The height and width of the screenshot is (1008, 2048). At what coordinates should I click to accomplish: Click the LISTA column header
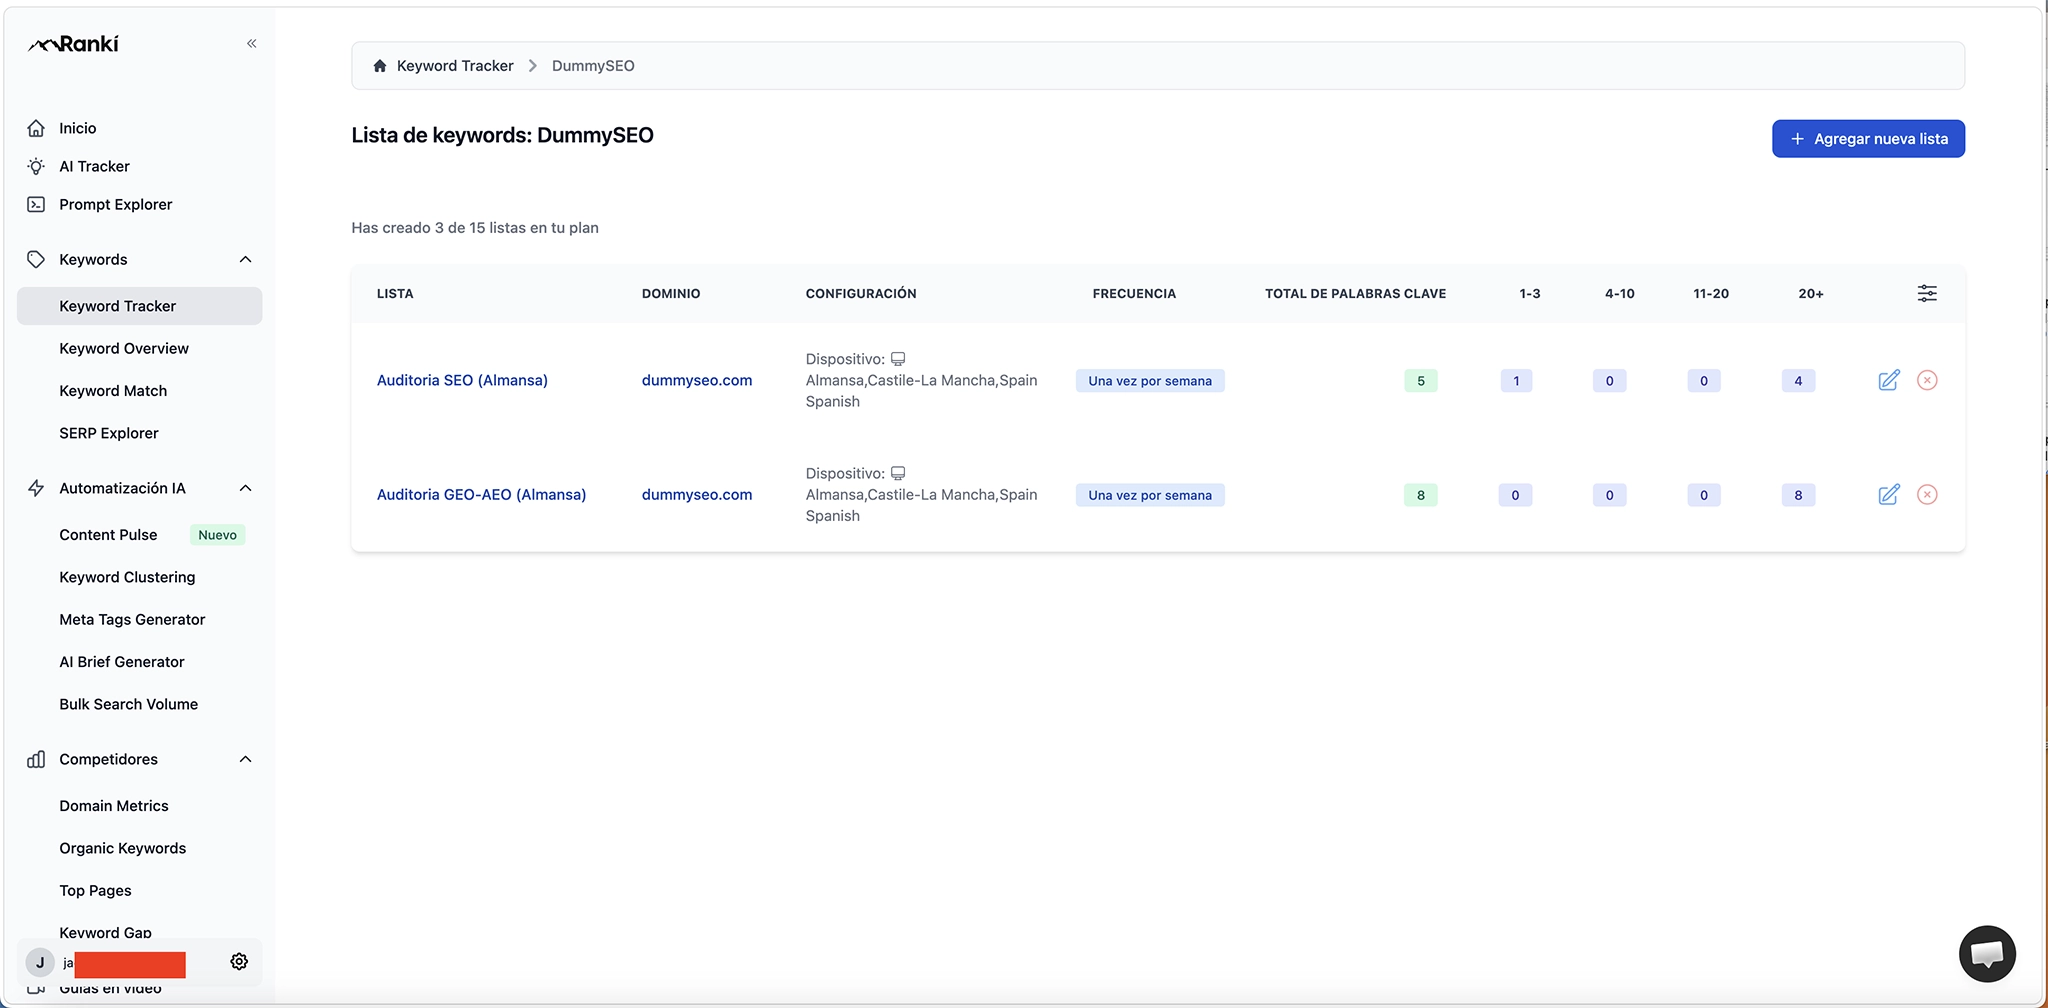tap(395, 293)
